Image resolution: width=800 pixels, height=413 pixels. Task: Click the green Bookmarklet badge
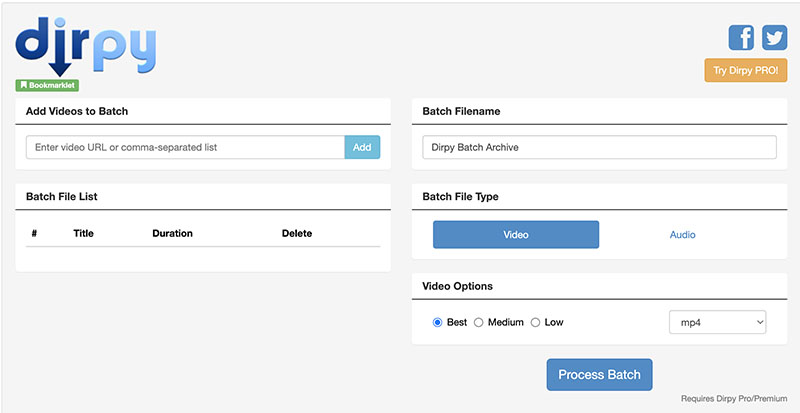coord(47,86)
